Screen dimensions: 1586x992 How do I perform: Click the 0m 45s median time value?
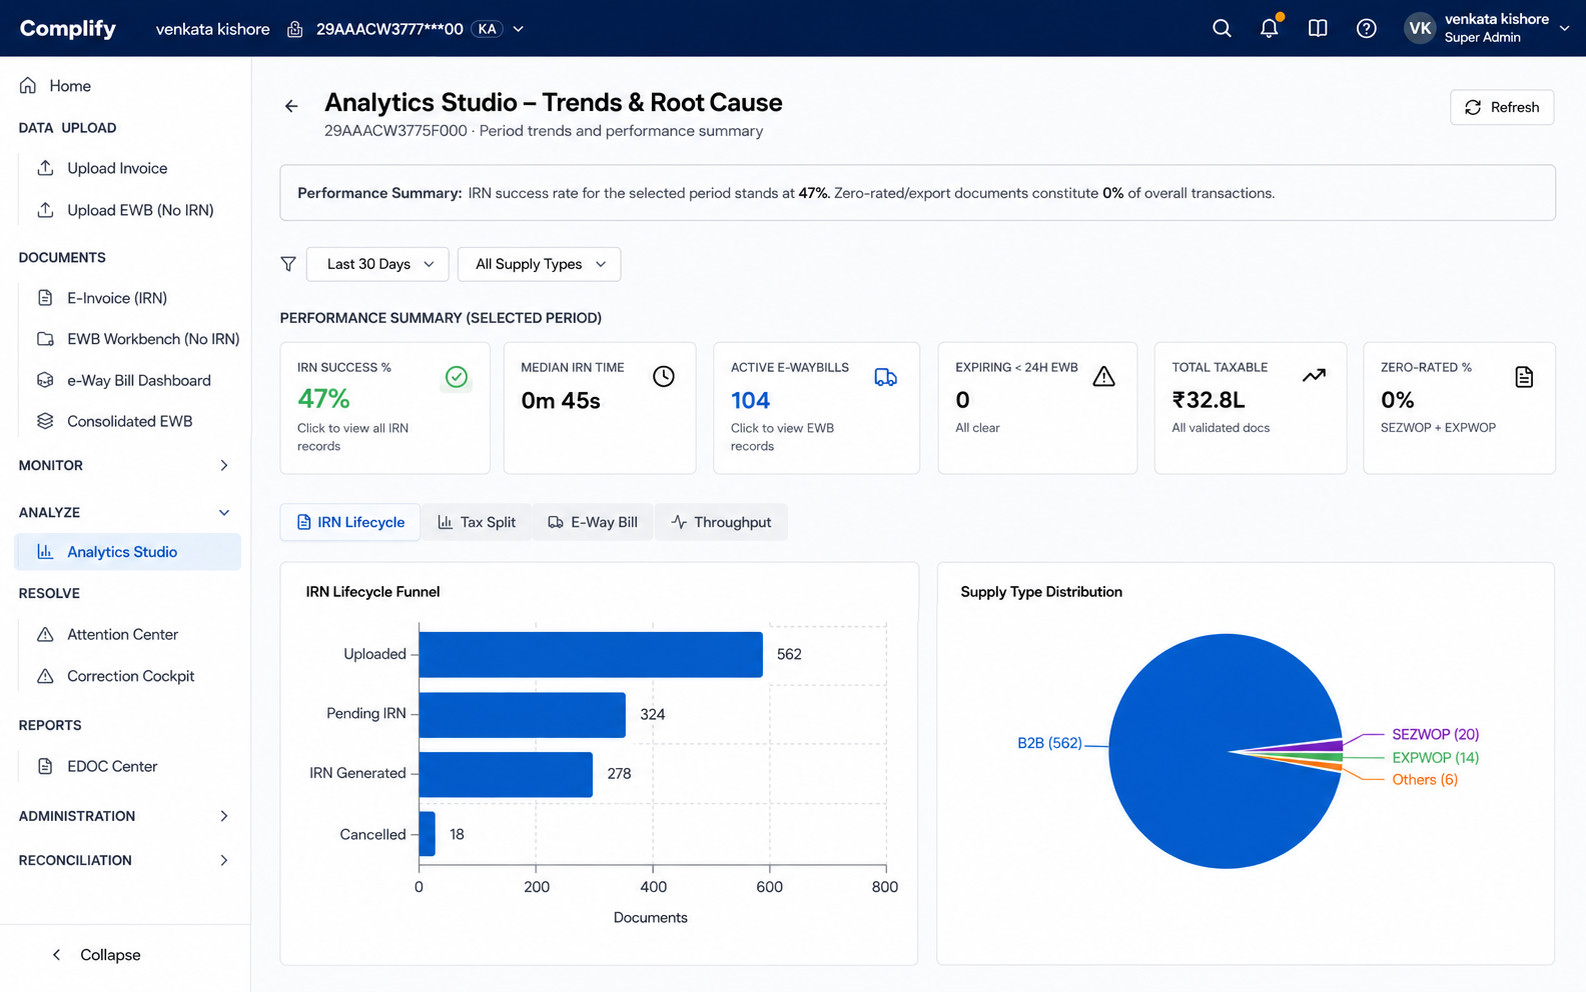pyautogui.click(x=560, y=400)
